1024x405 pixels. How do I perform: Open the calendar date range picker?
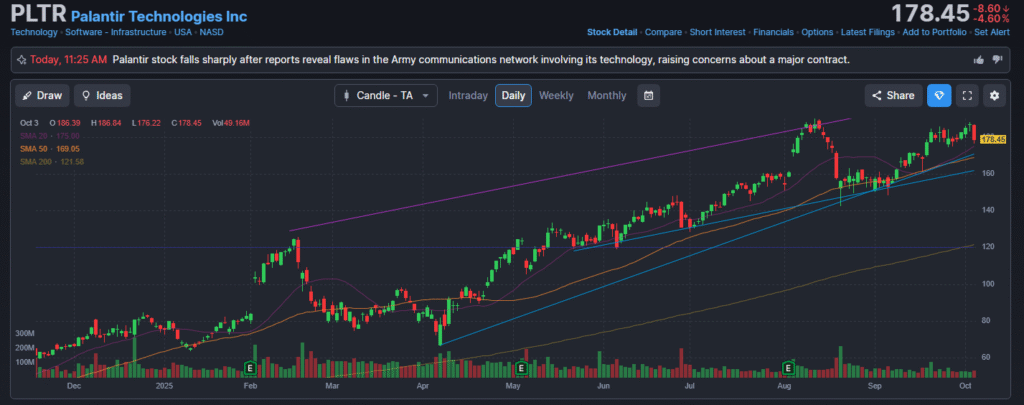(649, 96)
